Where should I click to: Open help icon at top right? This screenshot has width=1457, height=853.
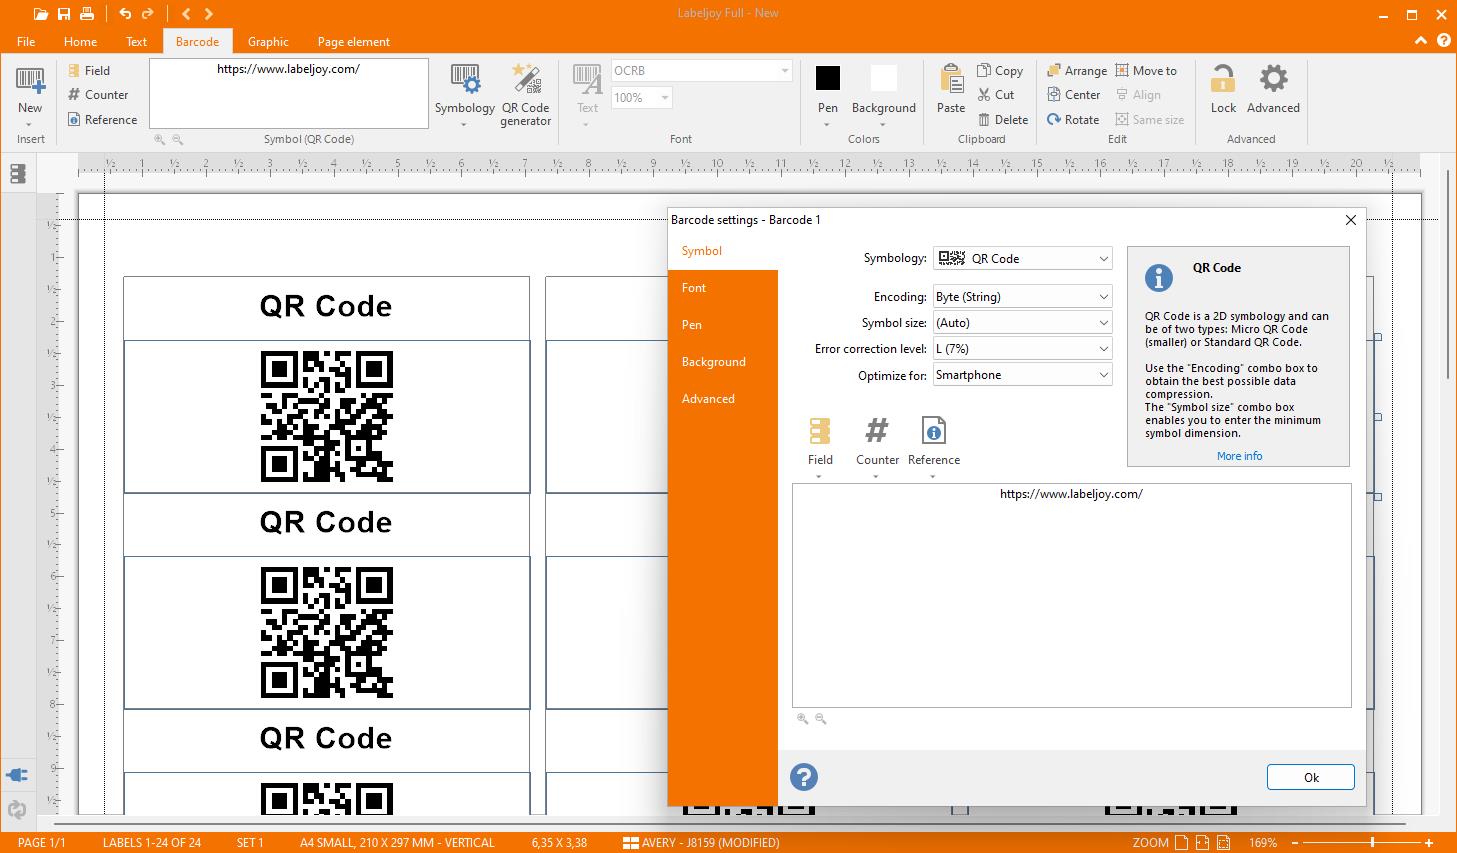(x=1444, y=41)
